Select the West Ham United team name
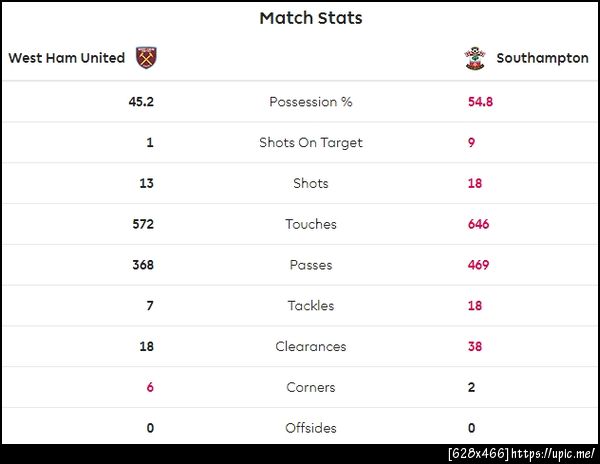Image resolution: width=600 pixels, height=464 pixels. coord(67,58)
